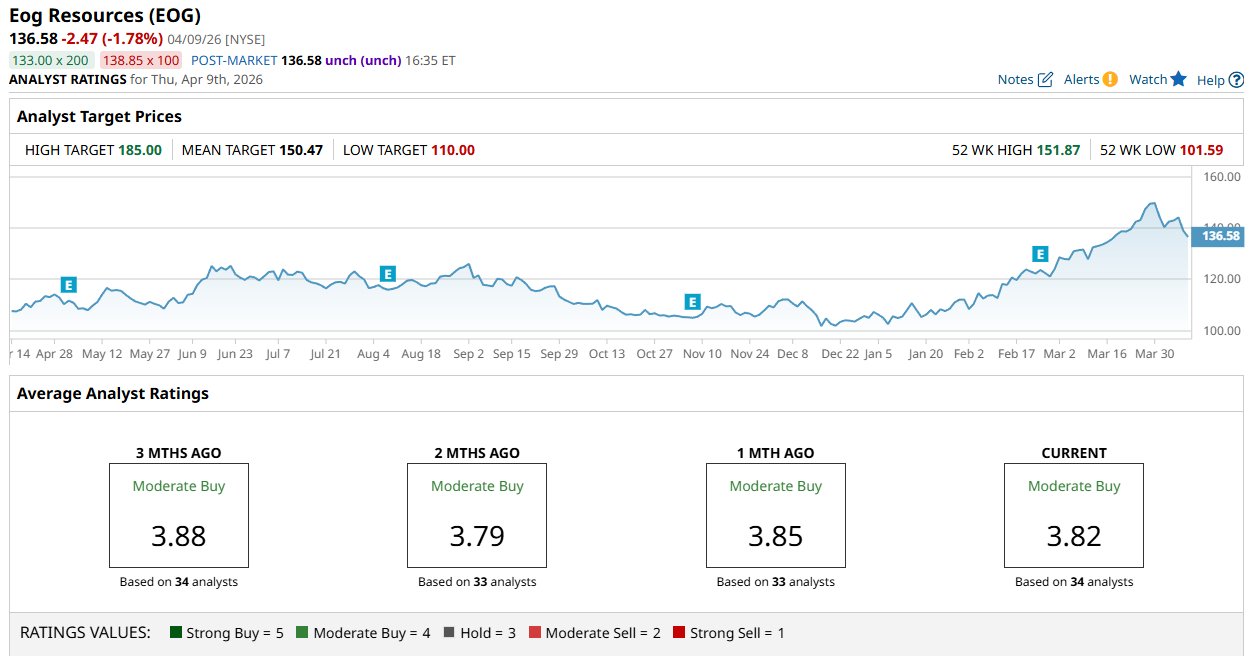Select the earnings marker near Aug 4
This screenshot has height=663, width=1251.
tap(388, 274)
